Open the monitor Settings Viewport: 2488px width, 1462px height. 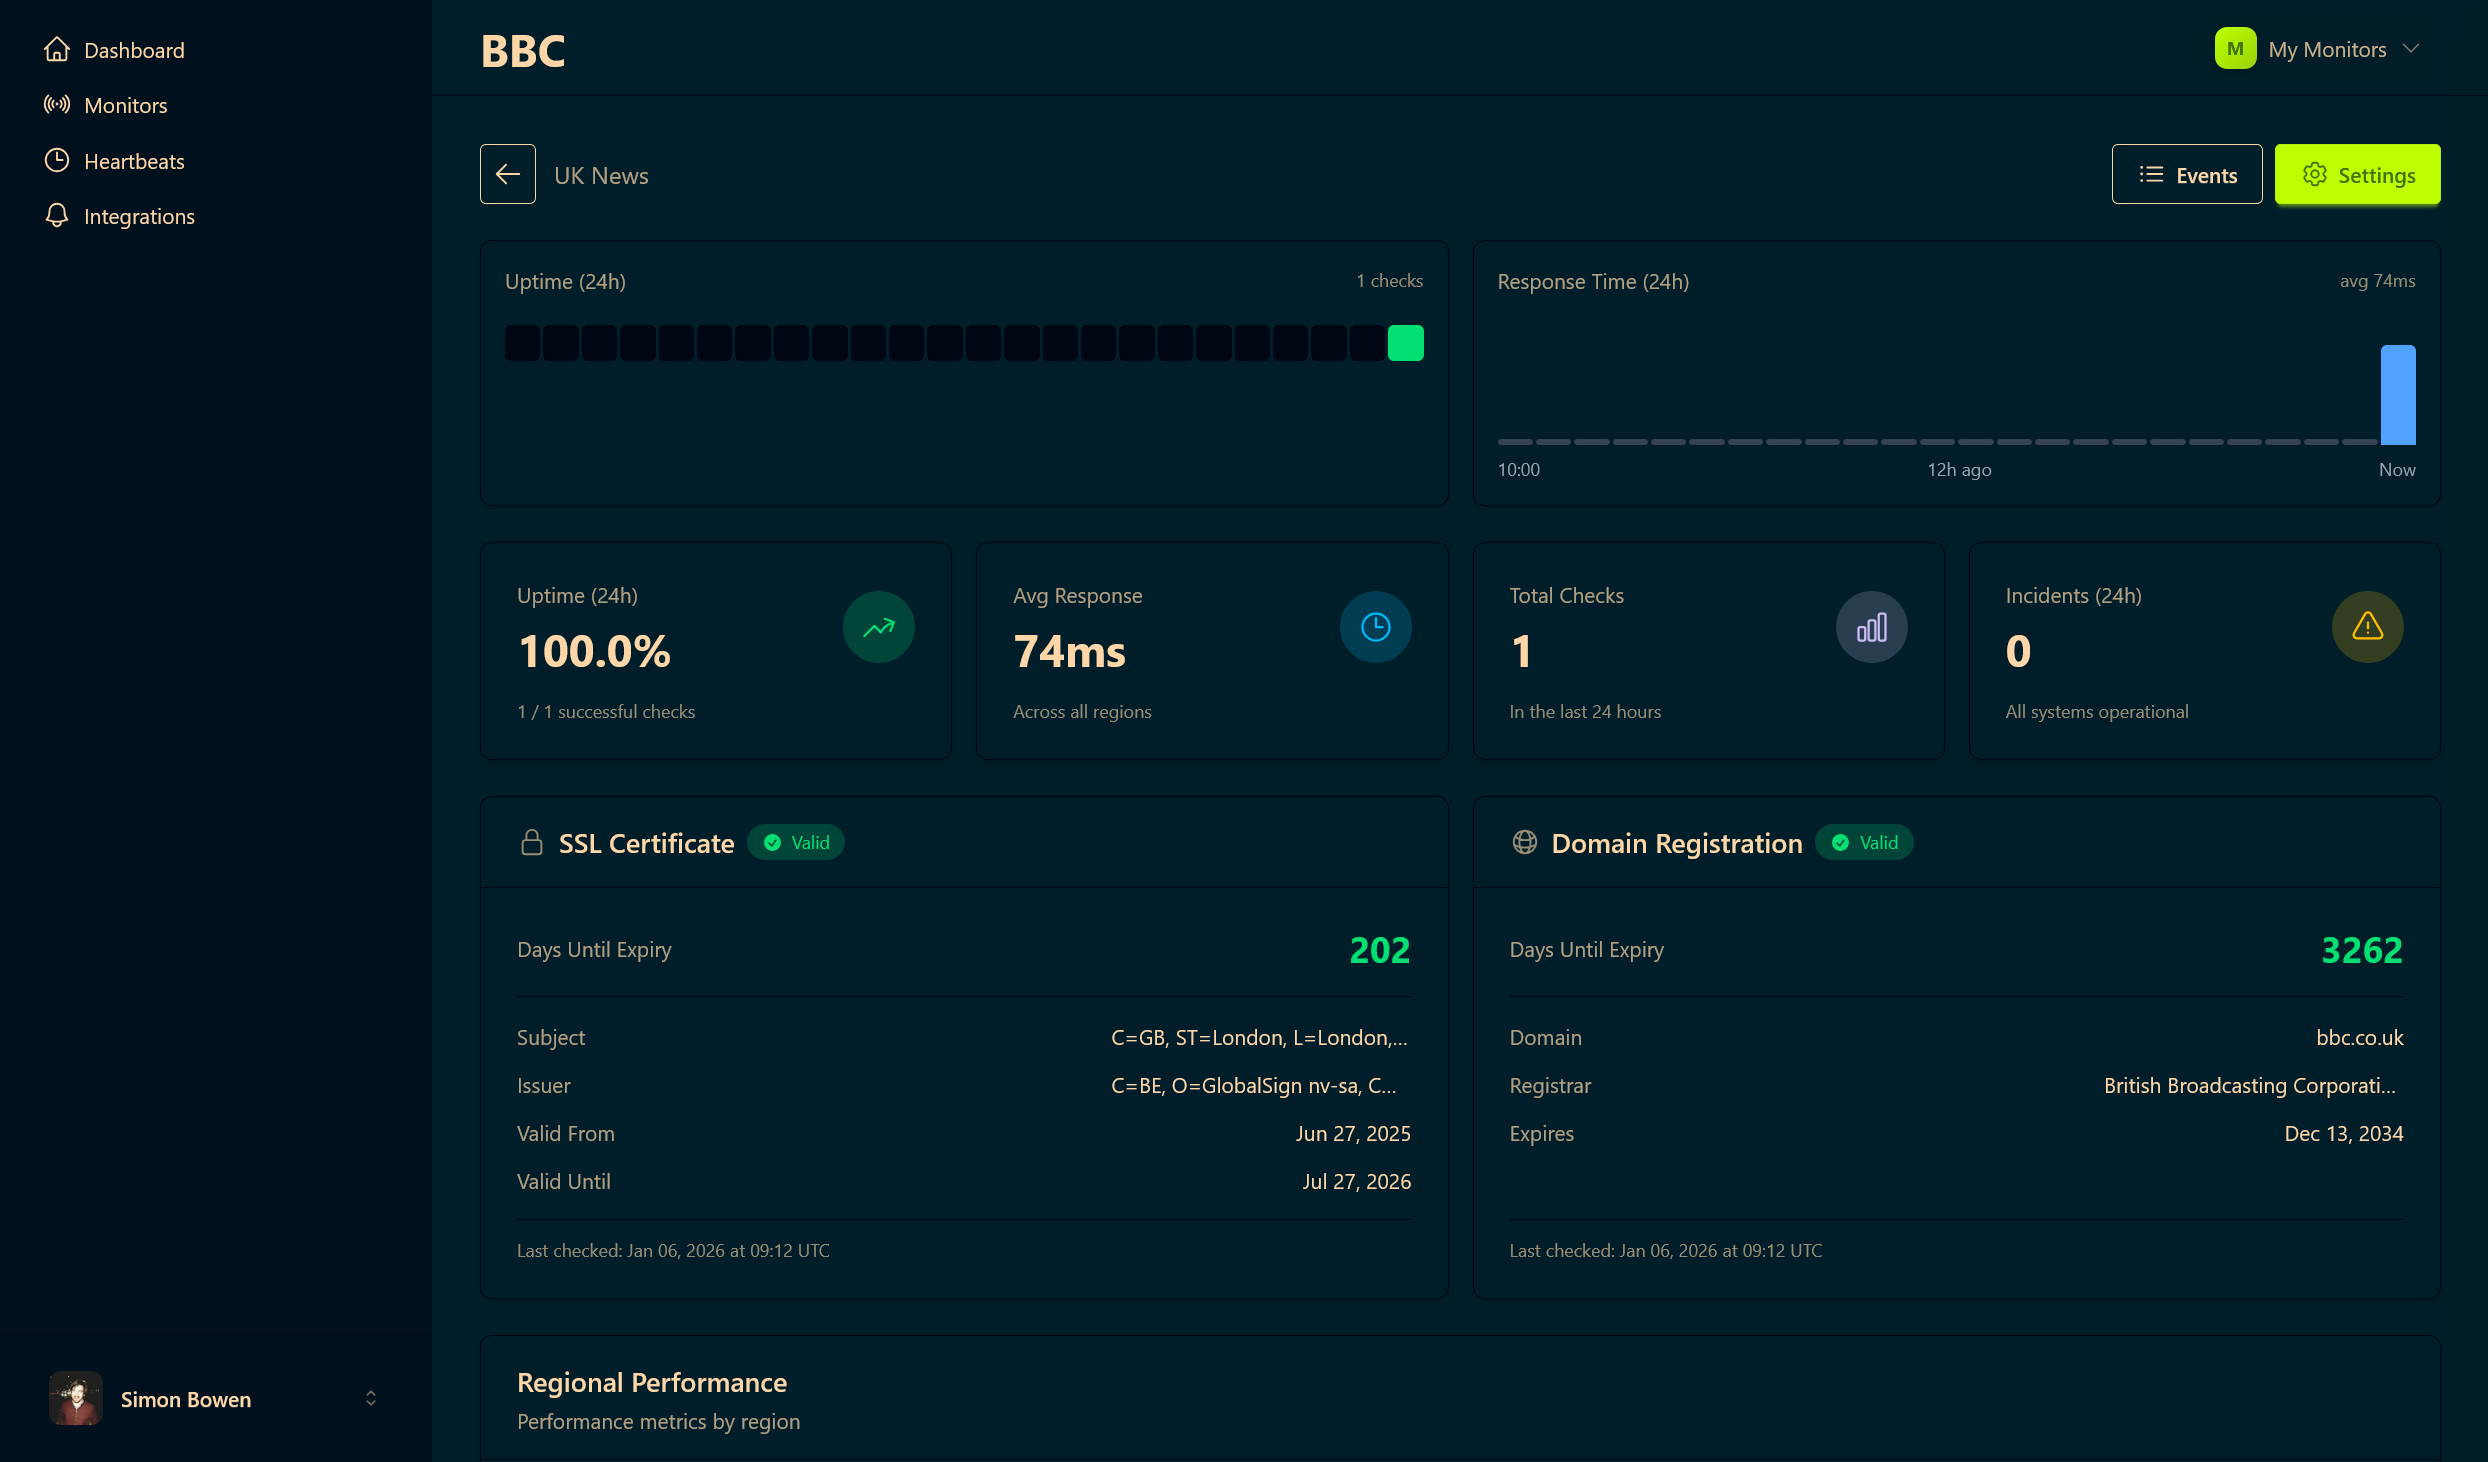(x=2357, y=174)
